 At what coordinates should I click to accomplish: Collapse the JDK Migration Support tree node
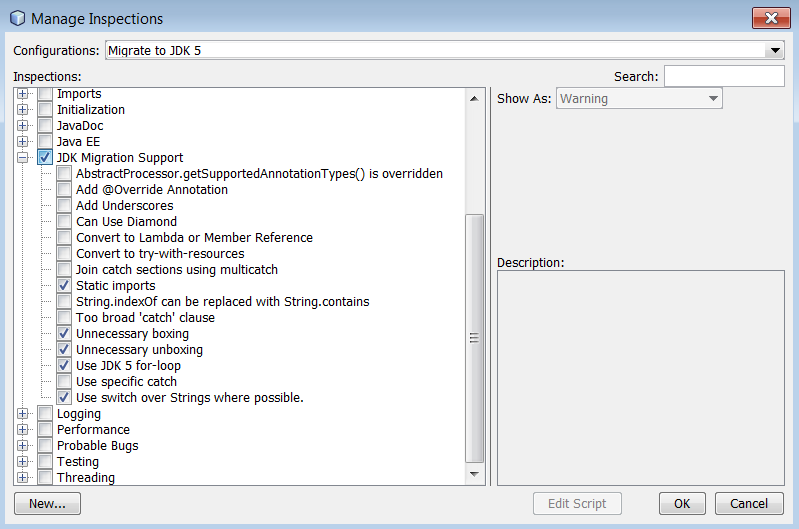(23, 158)
